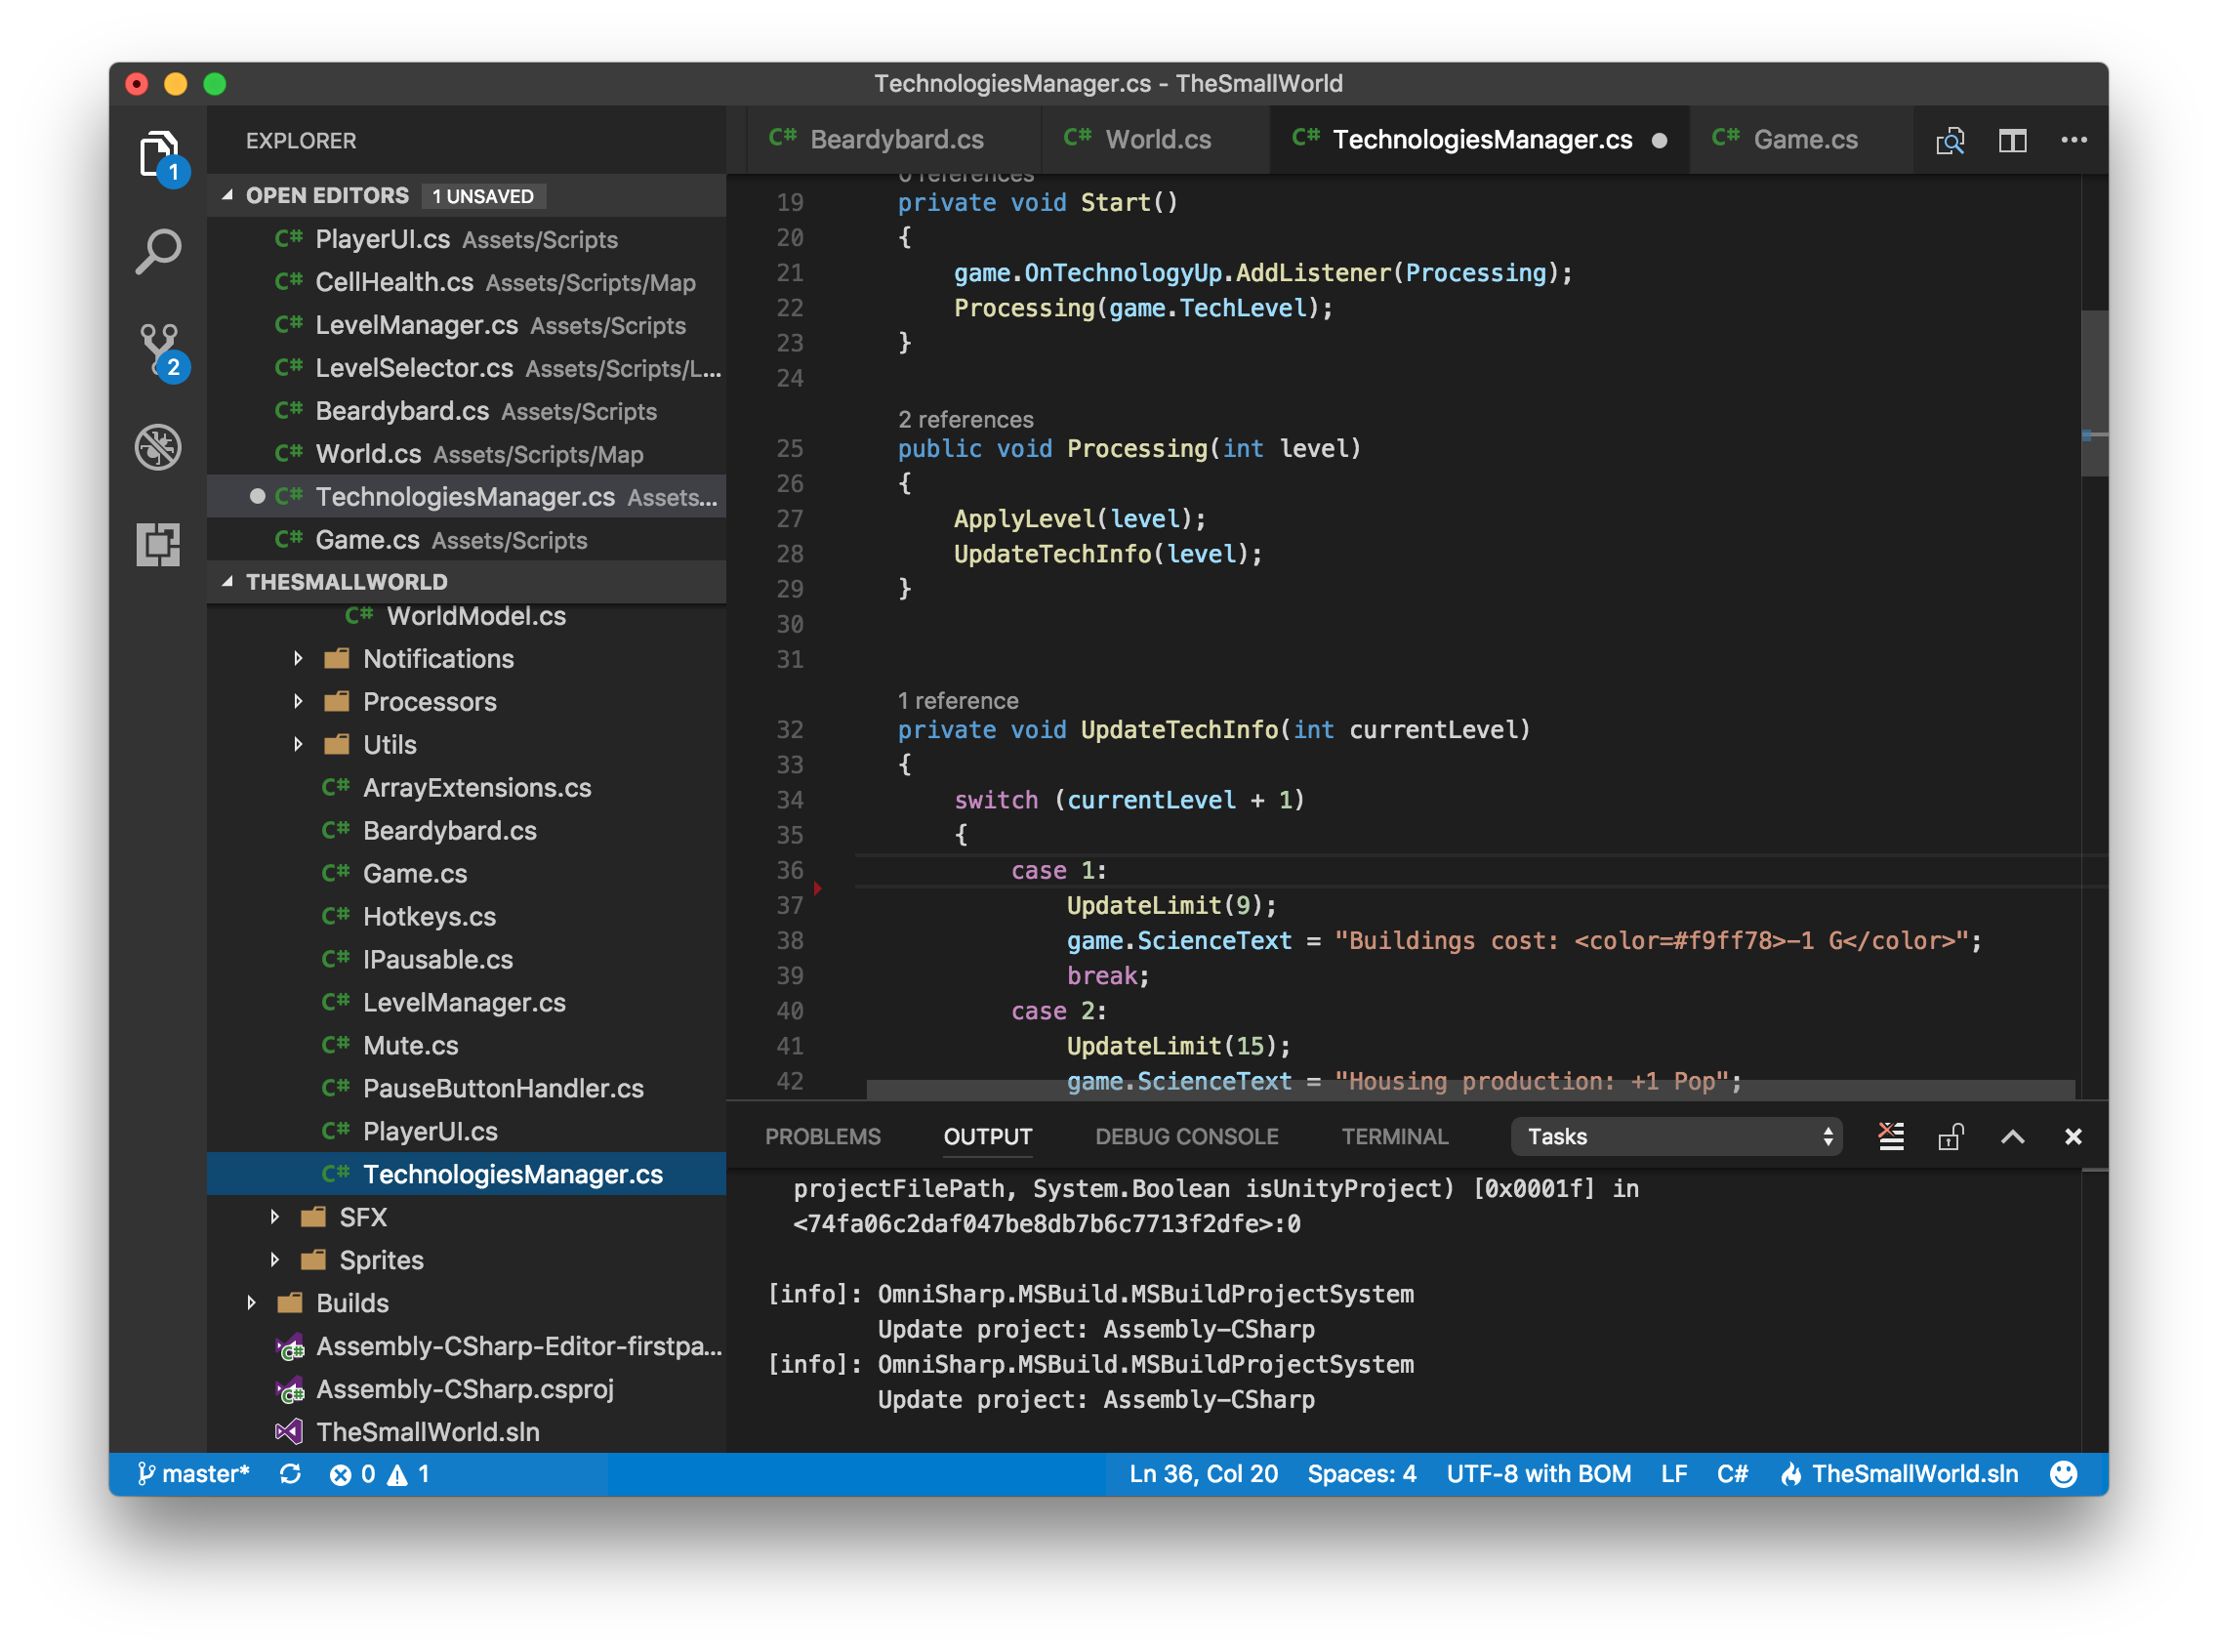
Task: Click the errors and warnings status indicator
Action: tap(379, 1474)
